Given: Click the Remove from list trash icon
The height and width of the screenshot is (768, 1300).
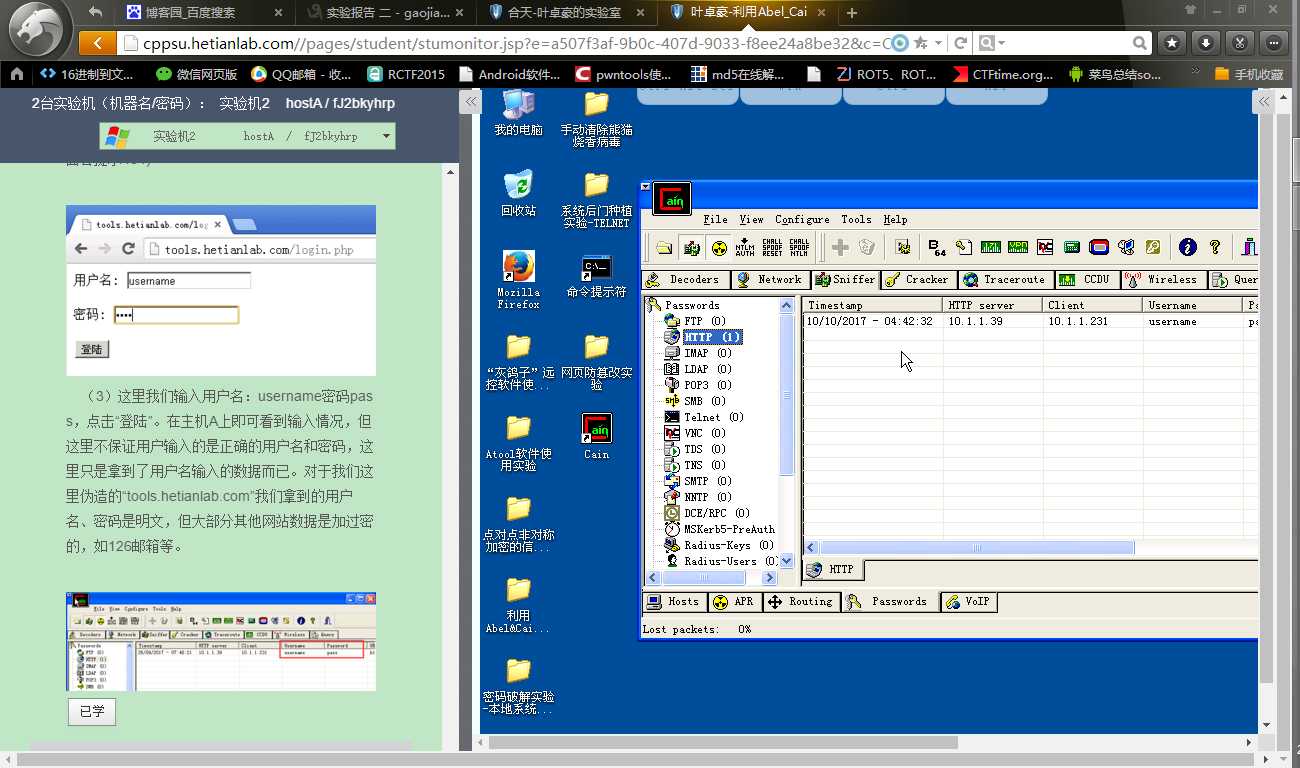Looking at the screenshot, I should click(867, 247).
